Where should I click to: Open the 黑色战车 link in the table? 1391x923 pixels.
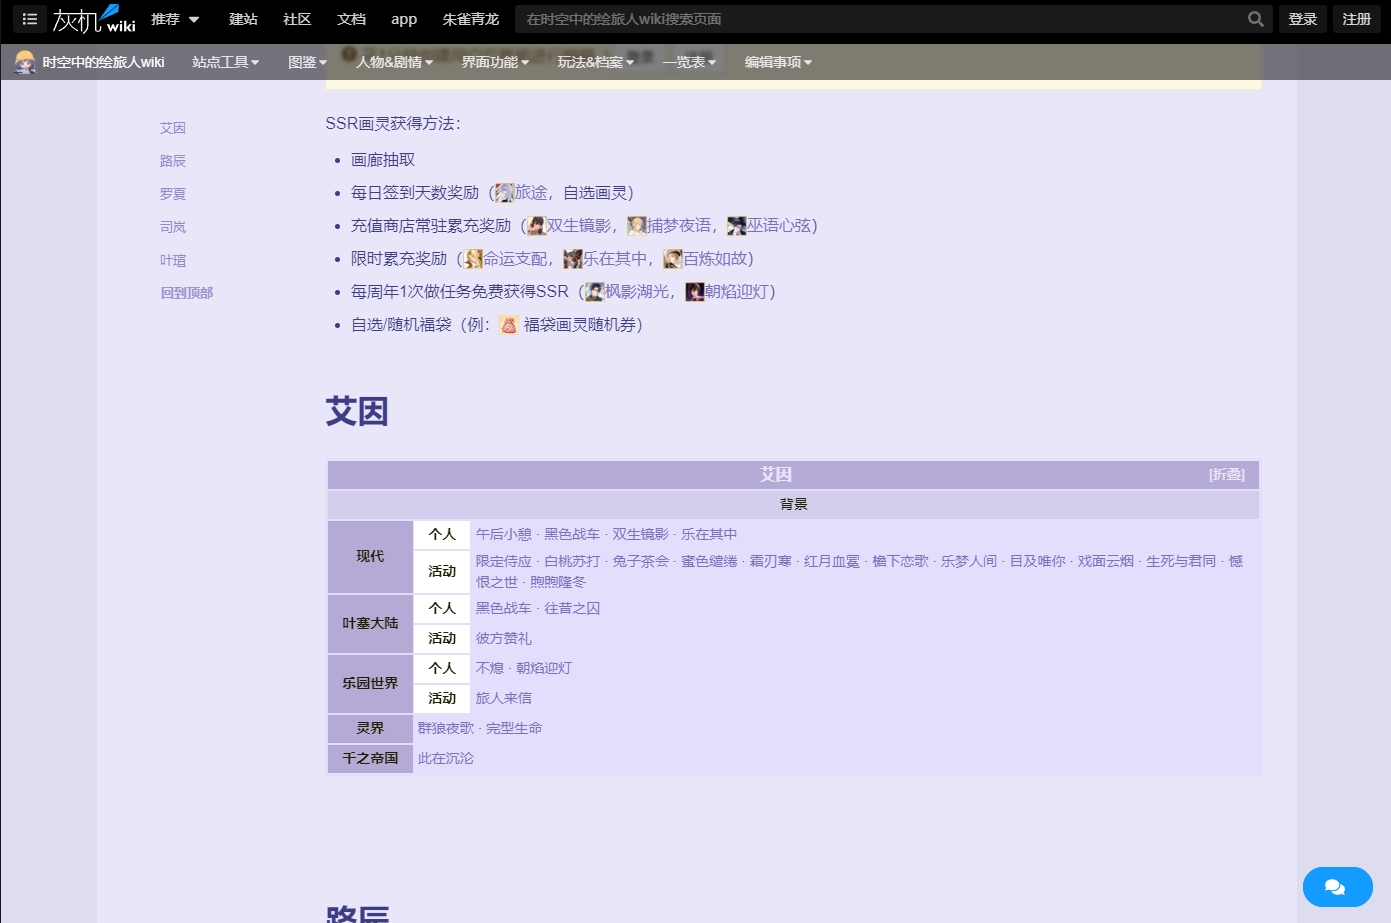pos(572,534)
